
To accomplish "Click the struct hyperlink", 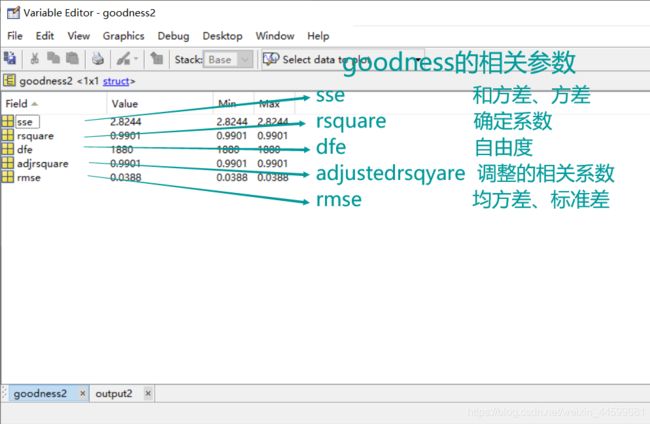I will coord(116,81).
